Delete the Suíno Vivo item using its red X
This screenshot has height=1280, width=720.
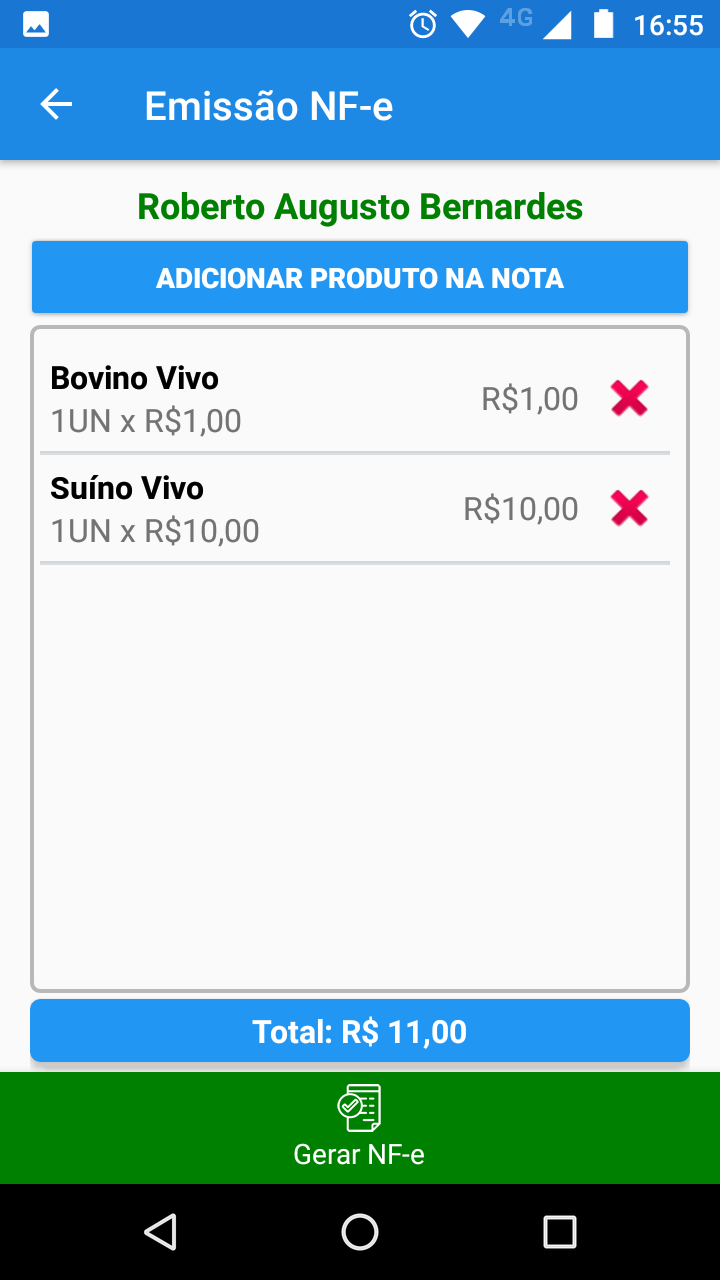(x=629, y=509)
